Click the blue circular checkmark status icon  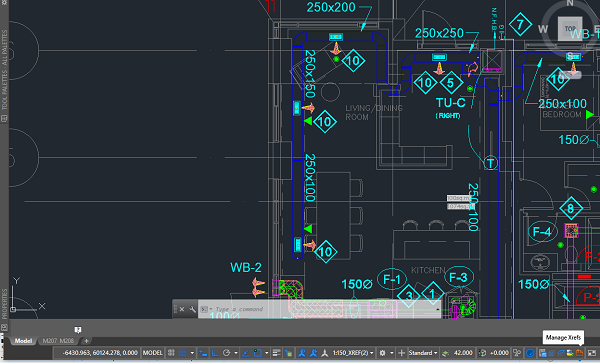[530, 353]
